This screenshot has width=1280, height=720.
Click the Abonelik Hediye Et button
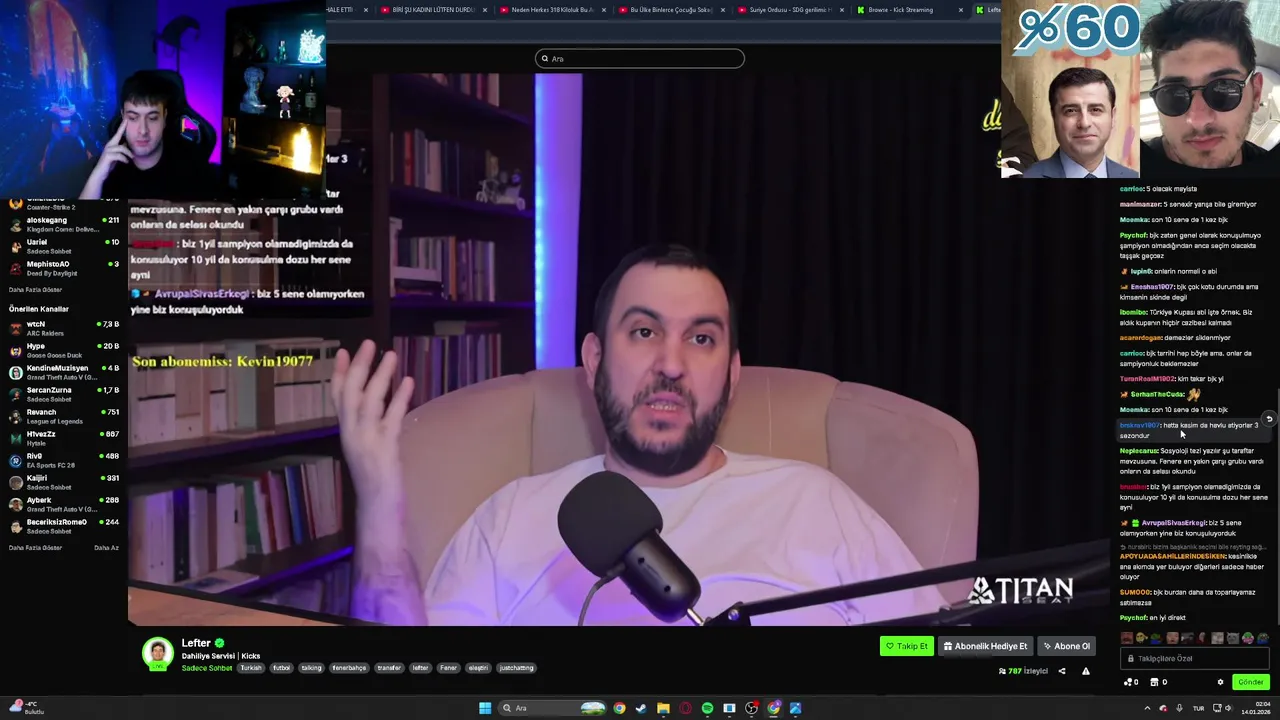pos(986,646)
